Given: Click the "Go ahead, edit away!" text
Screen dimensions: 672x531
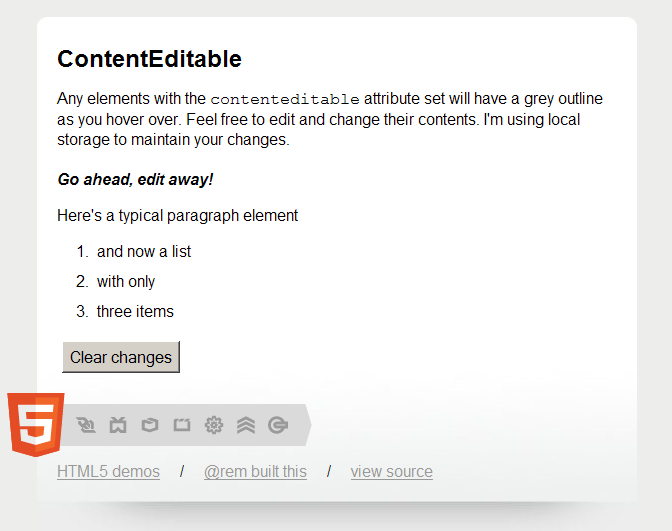Looking at the screenshot, I should (x=135, y=180).
